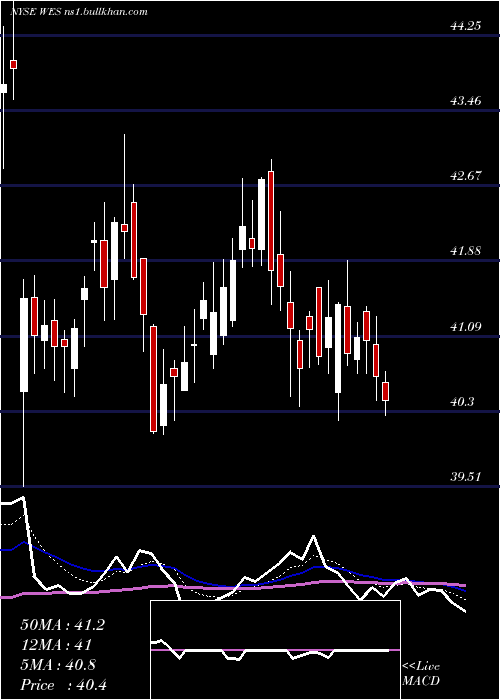Click the Price : 40.4 readout
Viewport: 500px width, 700px height.
click(63, 685)
